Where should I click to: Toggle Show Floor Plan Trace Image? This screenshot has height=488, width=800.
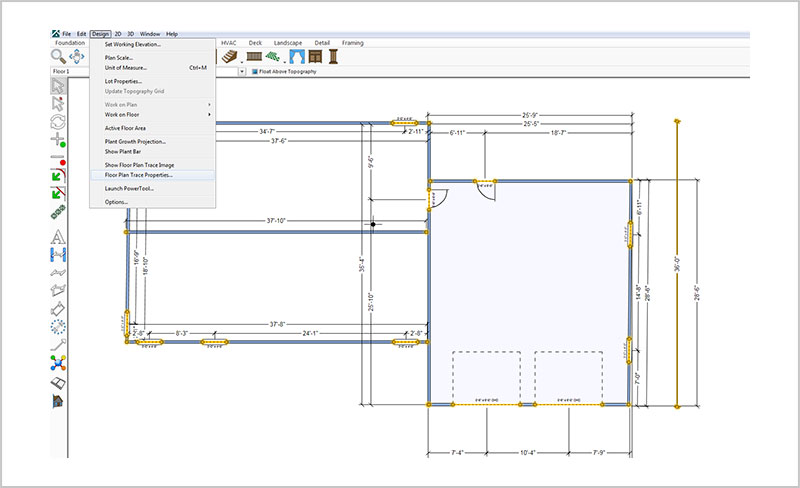tap(140, 164)
